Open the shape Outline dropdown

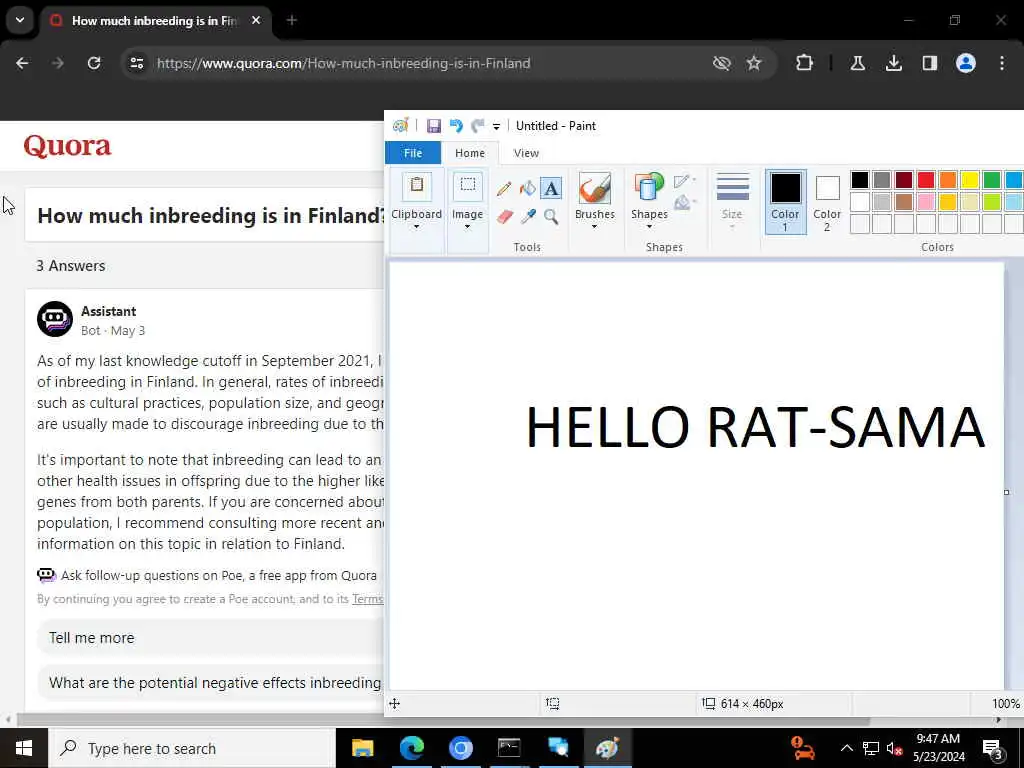pos(684,181)
